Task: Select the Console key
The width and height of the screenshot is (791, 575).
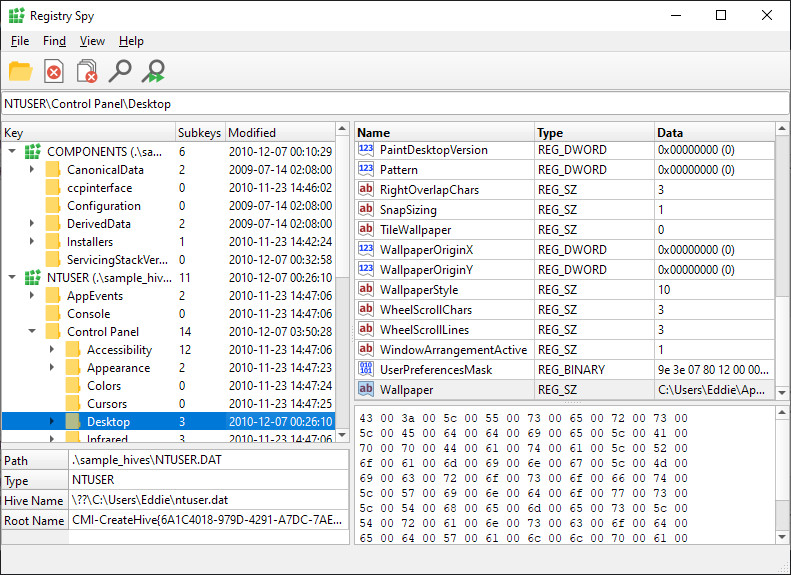Action: (88, 314)
